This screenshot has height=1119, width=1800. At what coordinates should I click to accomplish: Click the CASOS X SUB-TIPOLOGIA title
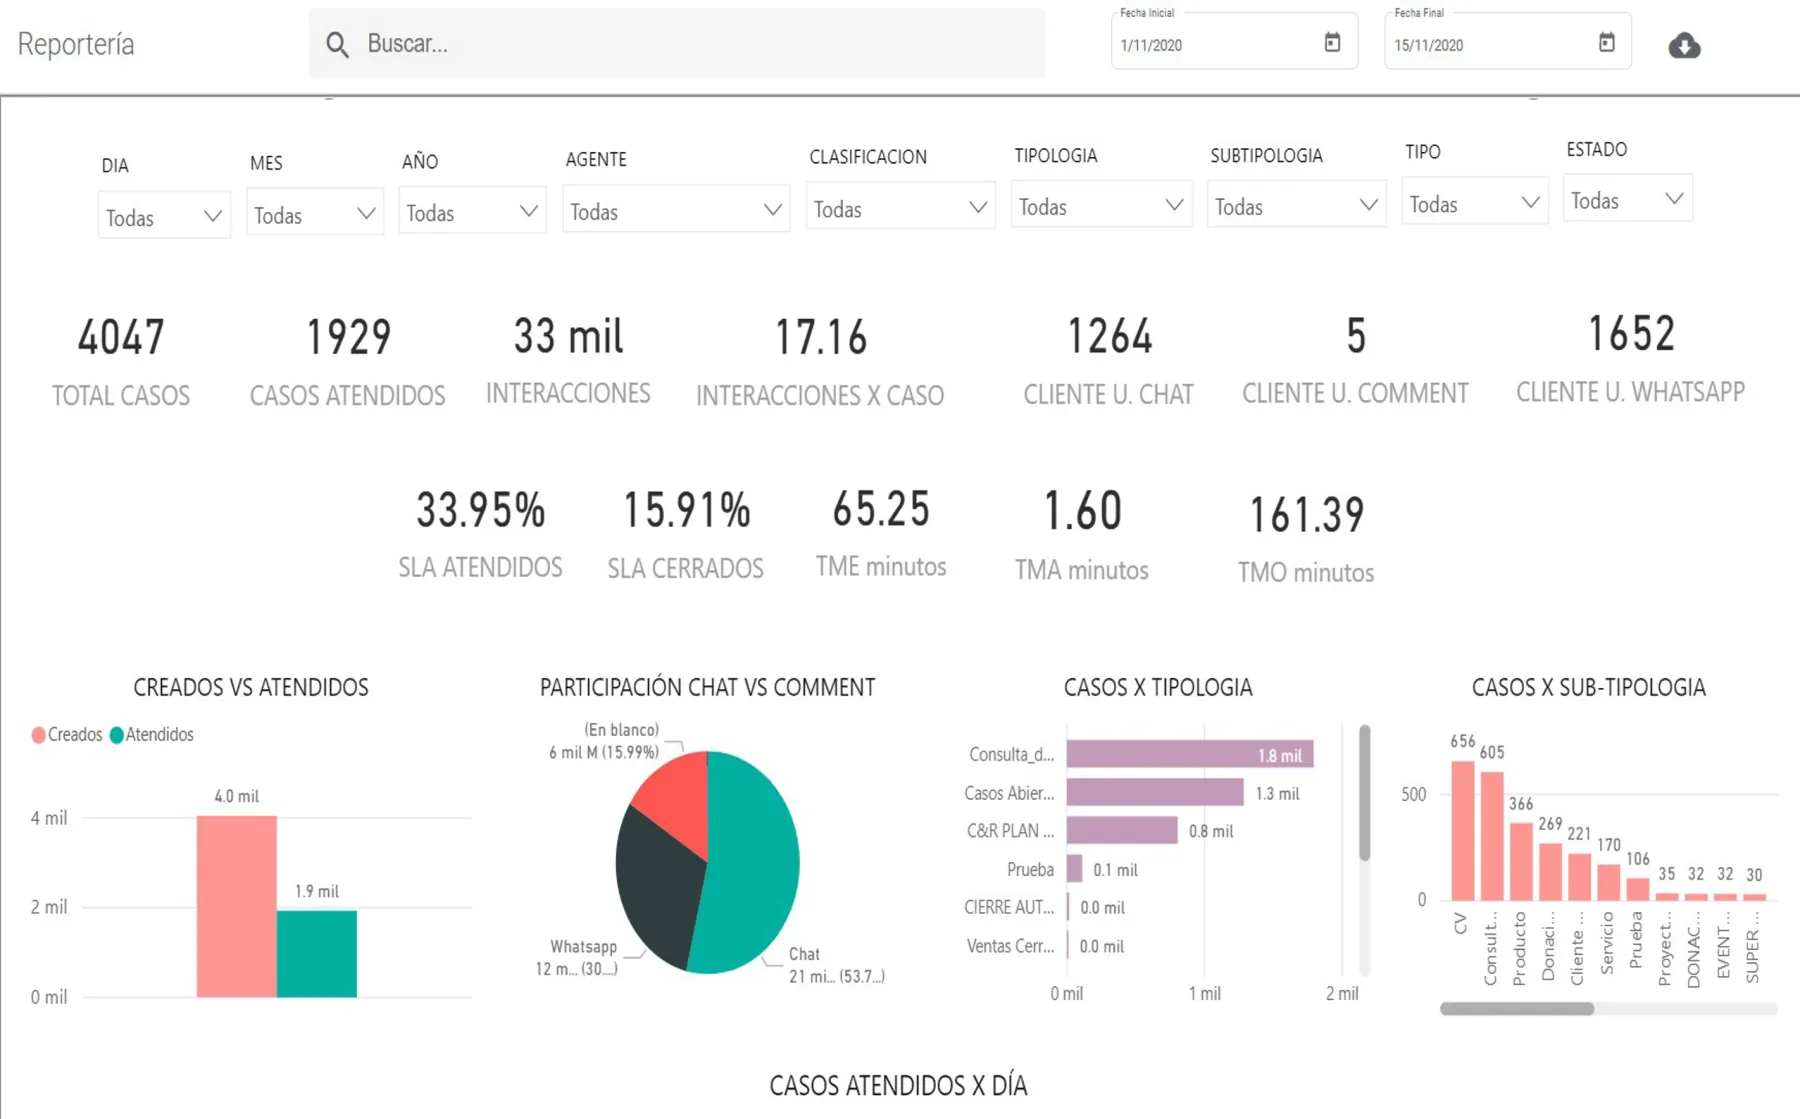(x=1589, y=688)
